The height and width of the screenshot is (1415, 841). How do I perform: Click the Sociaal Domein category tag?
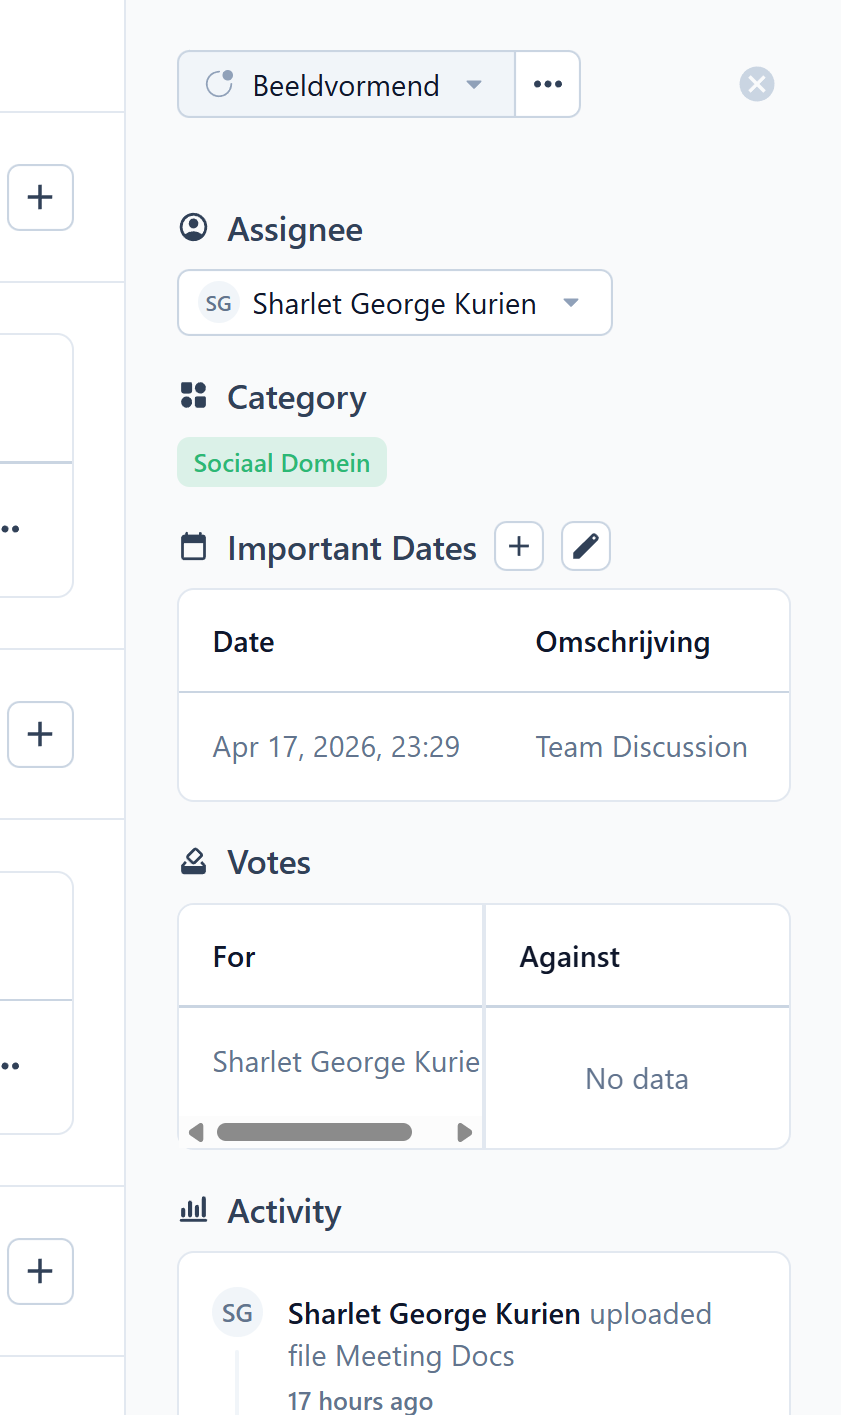click(x=282, y=463)
